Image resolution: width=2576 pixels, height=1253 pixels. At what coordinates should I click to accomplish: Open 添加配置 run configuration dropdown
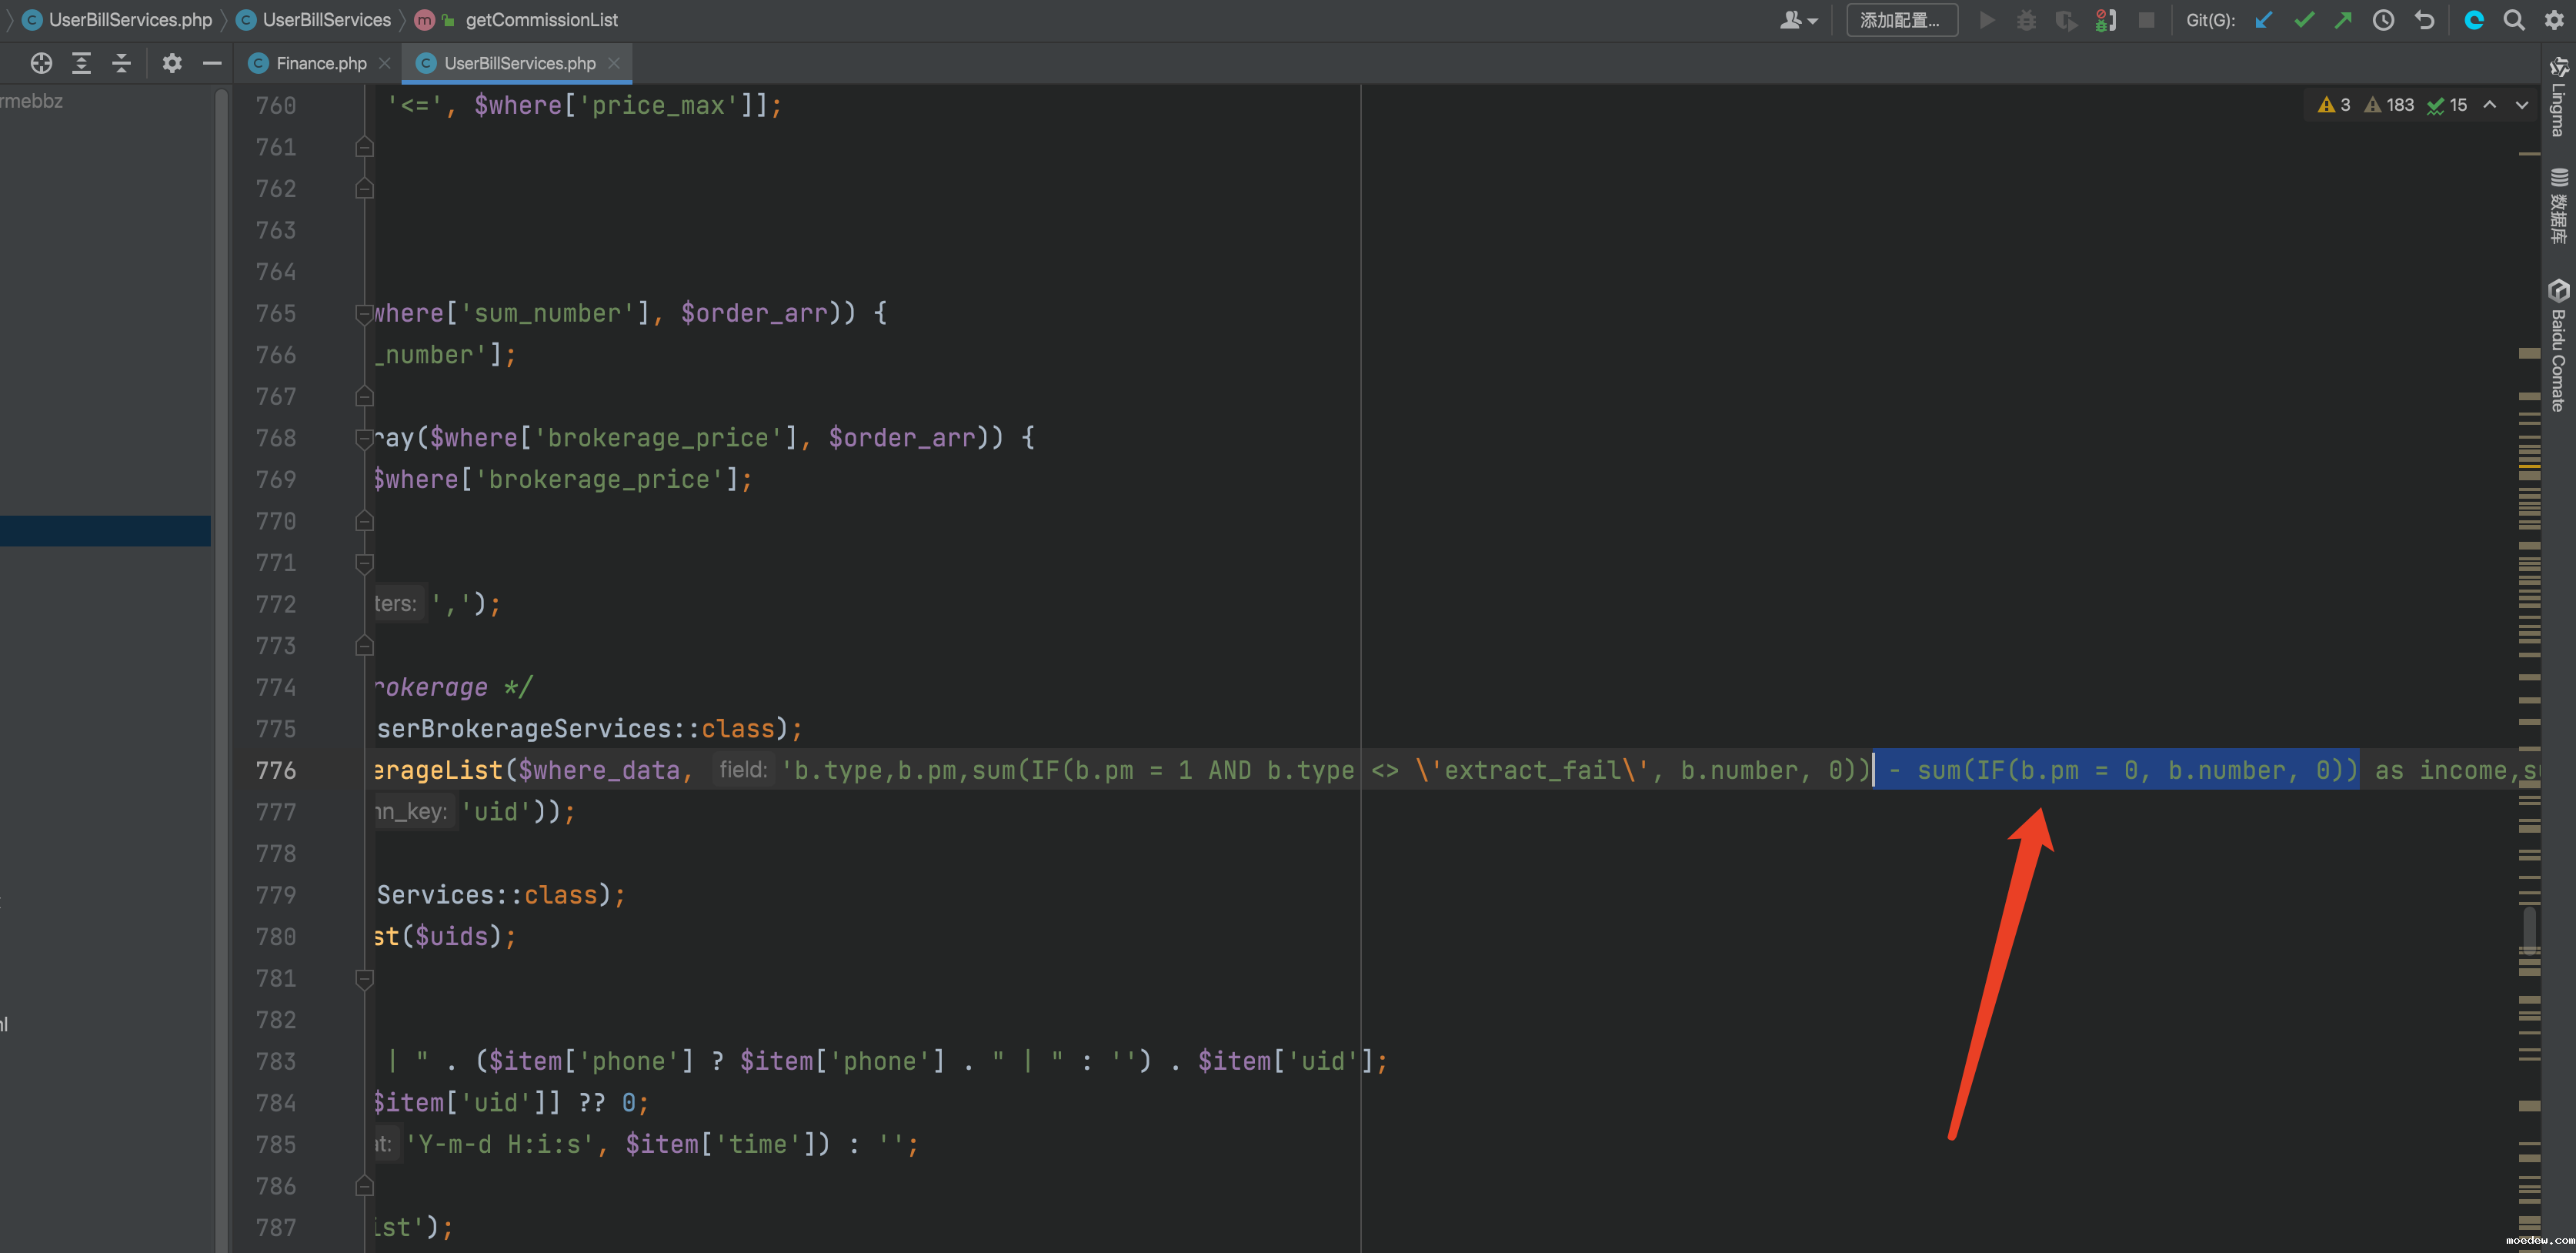click(1900, 20)
